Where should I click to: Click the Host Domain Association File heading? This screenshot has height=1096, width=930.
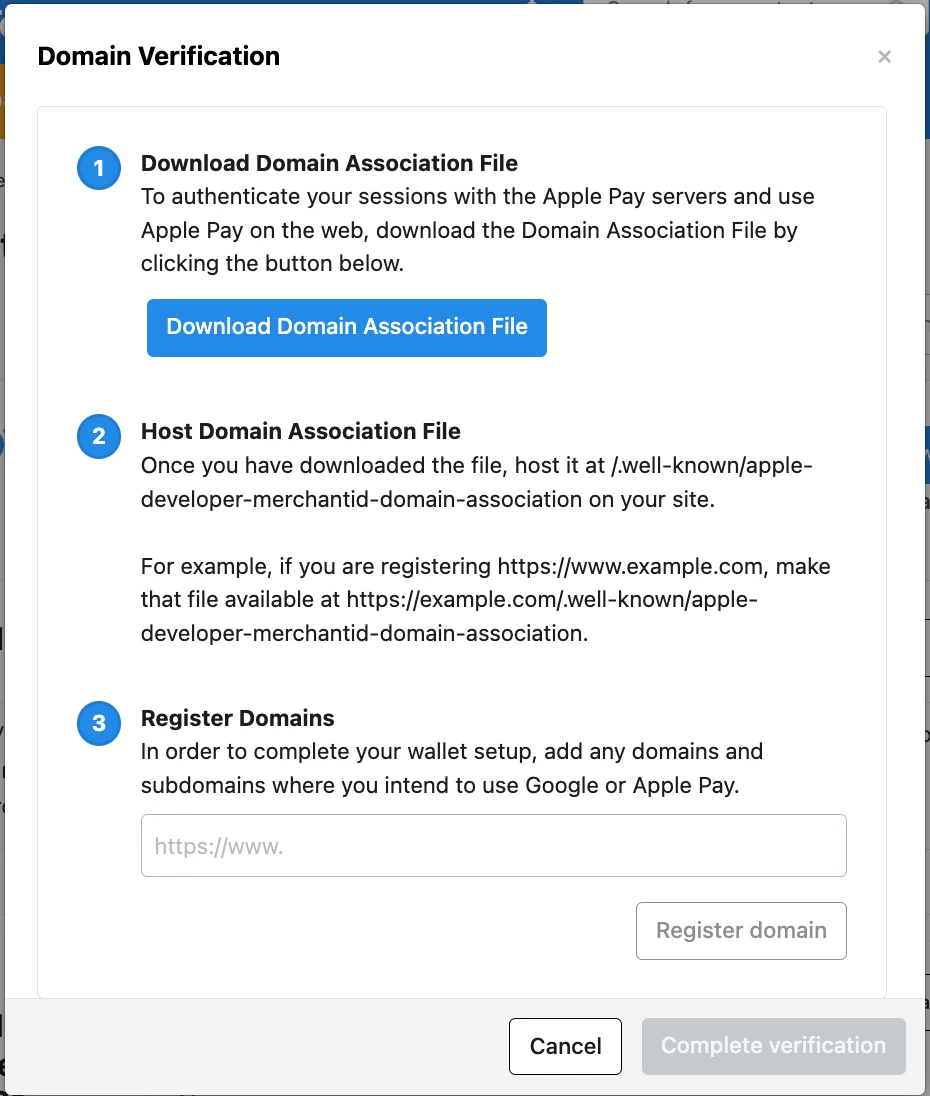pos(300,431)
